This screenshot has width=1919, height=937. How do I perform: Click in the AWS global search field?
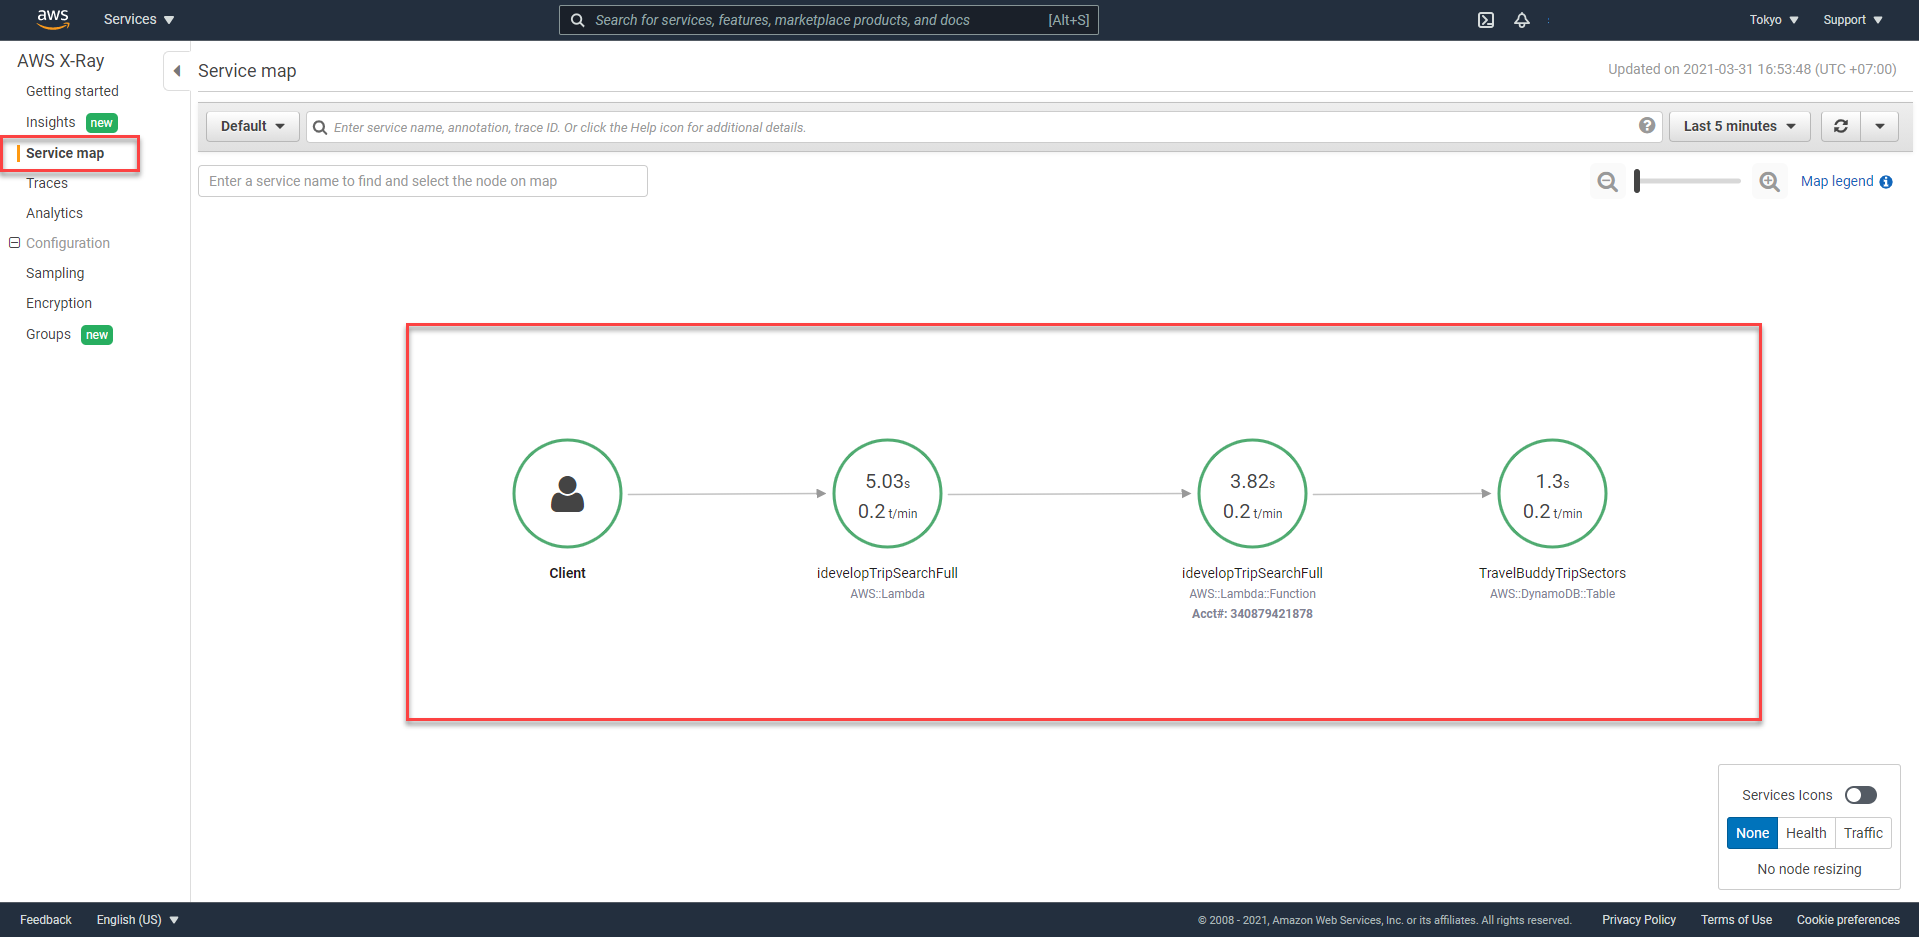(828, 20)
